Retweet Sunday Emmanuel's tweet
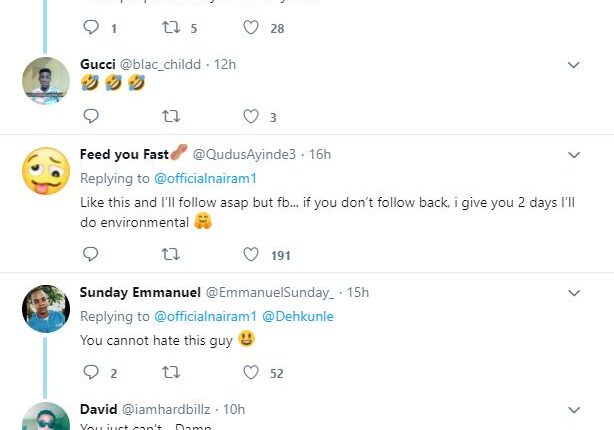This screenshot has height=430, width=614. click(x=170, y=373)
